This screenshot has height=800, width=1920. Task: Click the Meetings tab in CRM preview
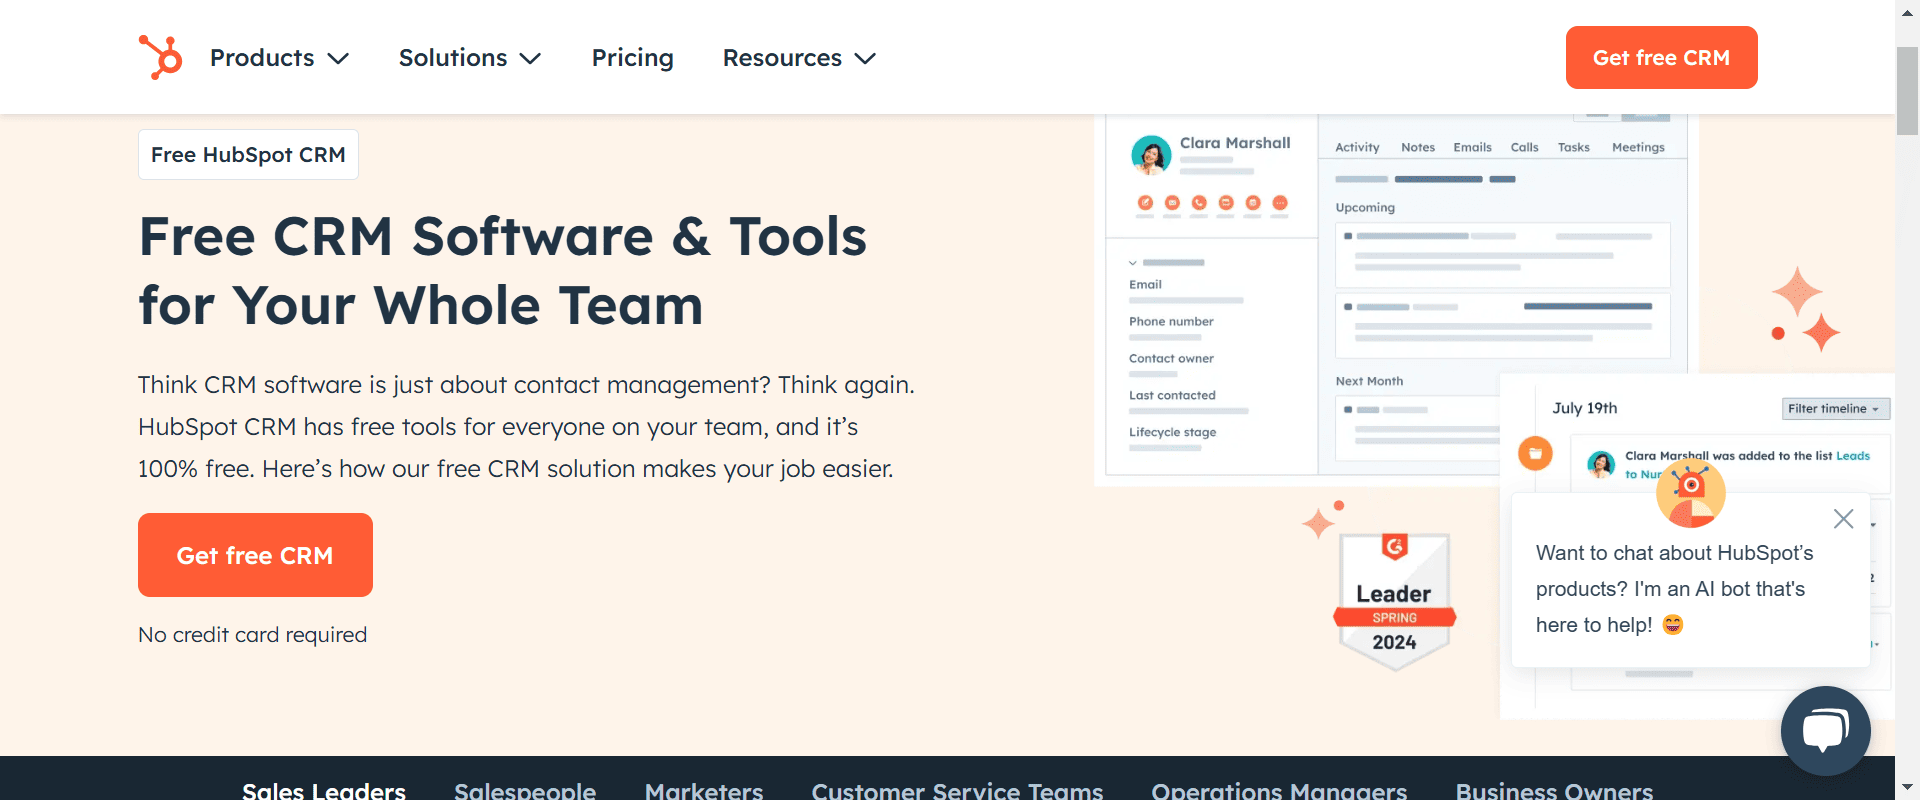1638,147
